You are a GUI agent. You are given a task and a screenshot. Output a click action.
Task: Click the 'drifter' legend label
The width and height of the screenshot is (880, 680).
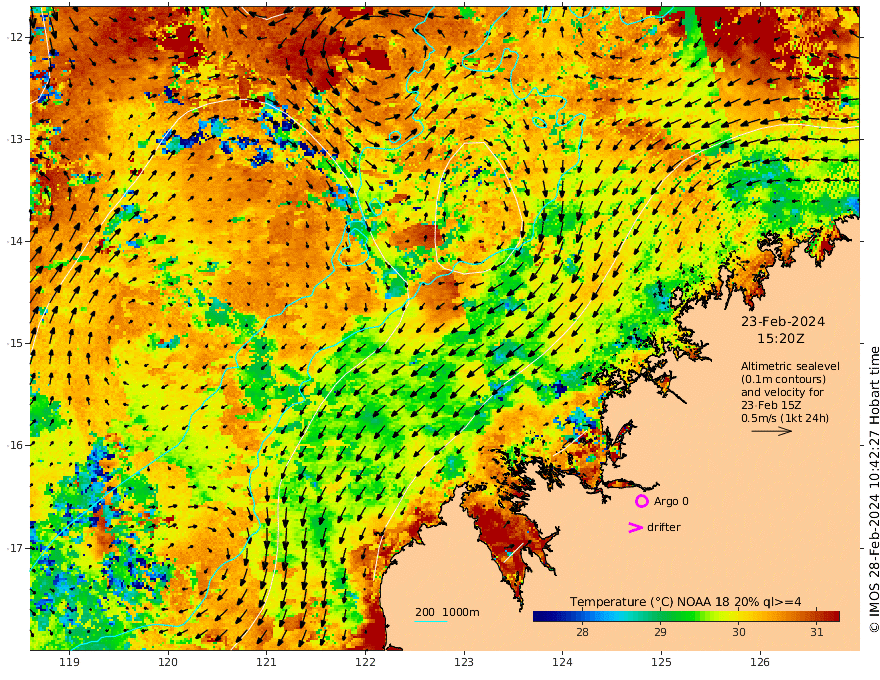click(x=664, y=527)
